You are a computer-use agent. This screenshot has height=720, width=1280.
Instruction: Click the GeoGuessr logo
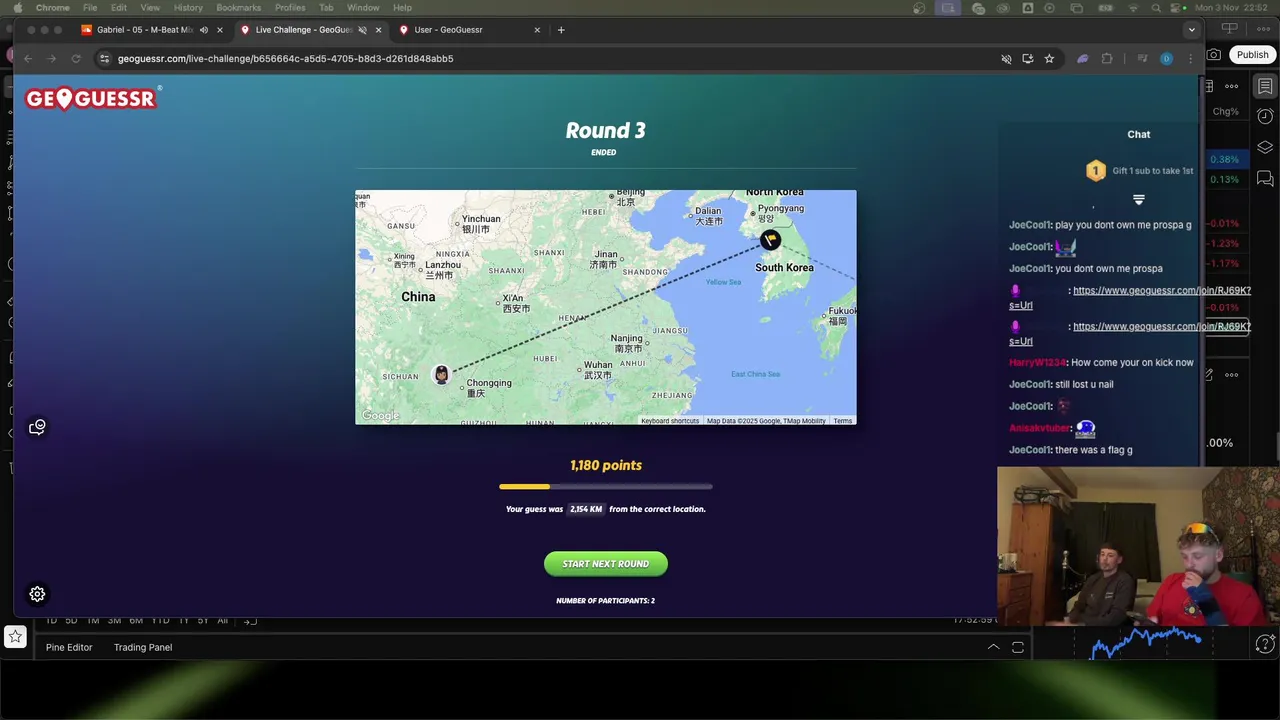pos(92,98)
